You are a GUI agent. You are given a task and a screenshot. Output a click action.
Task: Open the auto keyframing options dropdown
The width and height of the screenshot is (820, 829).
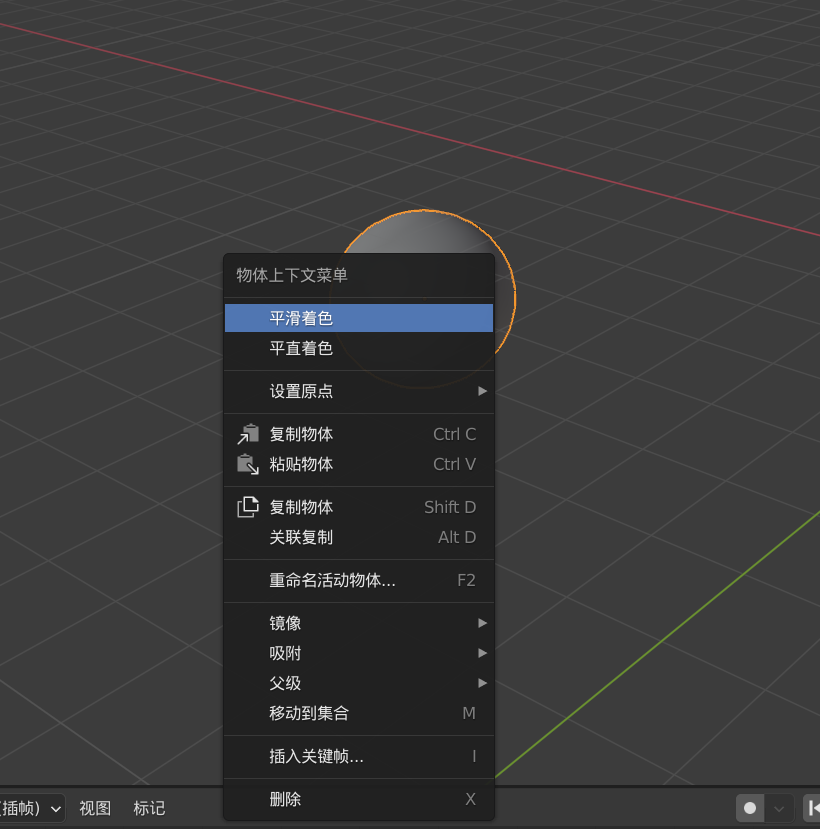(x=779, y=808)
